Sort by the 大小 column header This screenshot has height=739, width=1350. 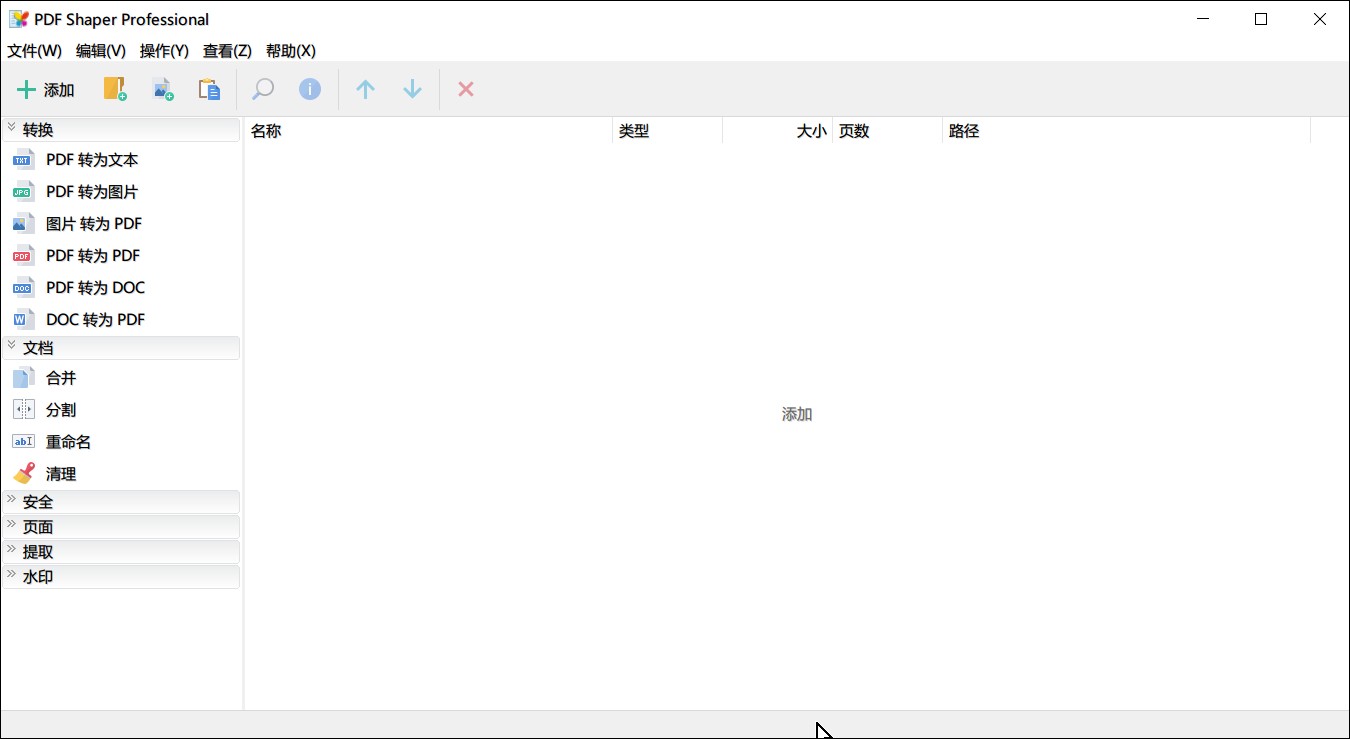(x=778, y=131)
